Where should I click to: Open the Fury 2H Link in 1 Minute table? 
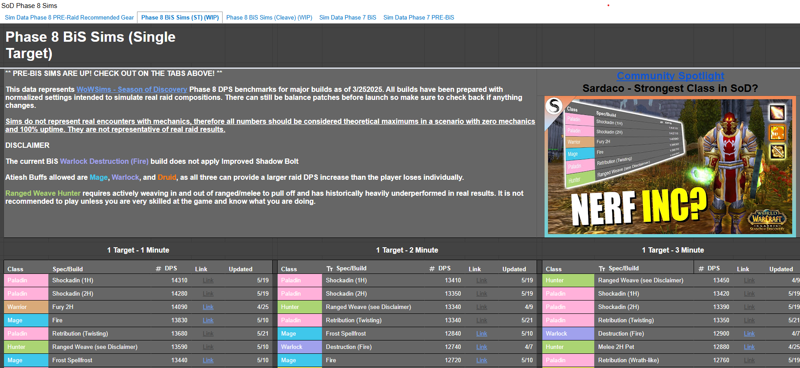[x=208, y=307]
